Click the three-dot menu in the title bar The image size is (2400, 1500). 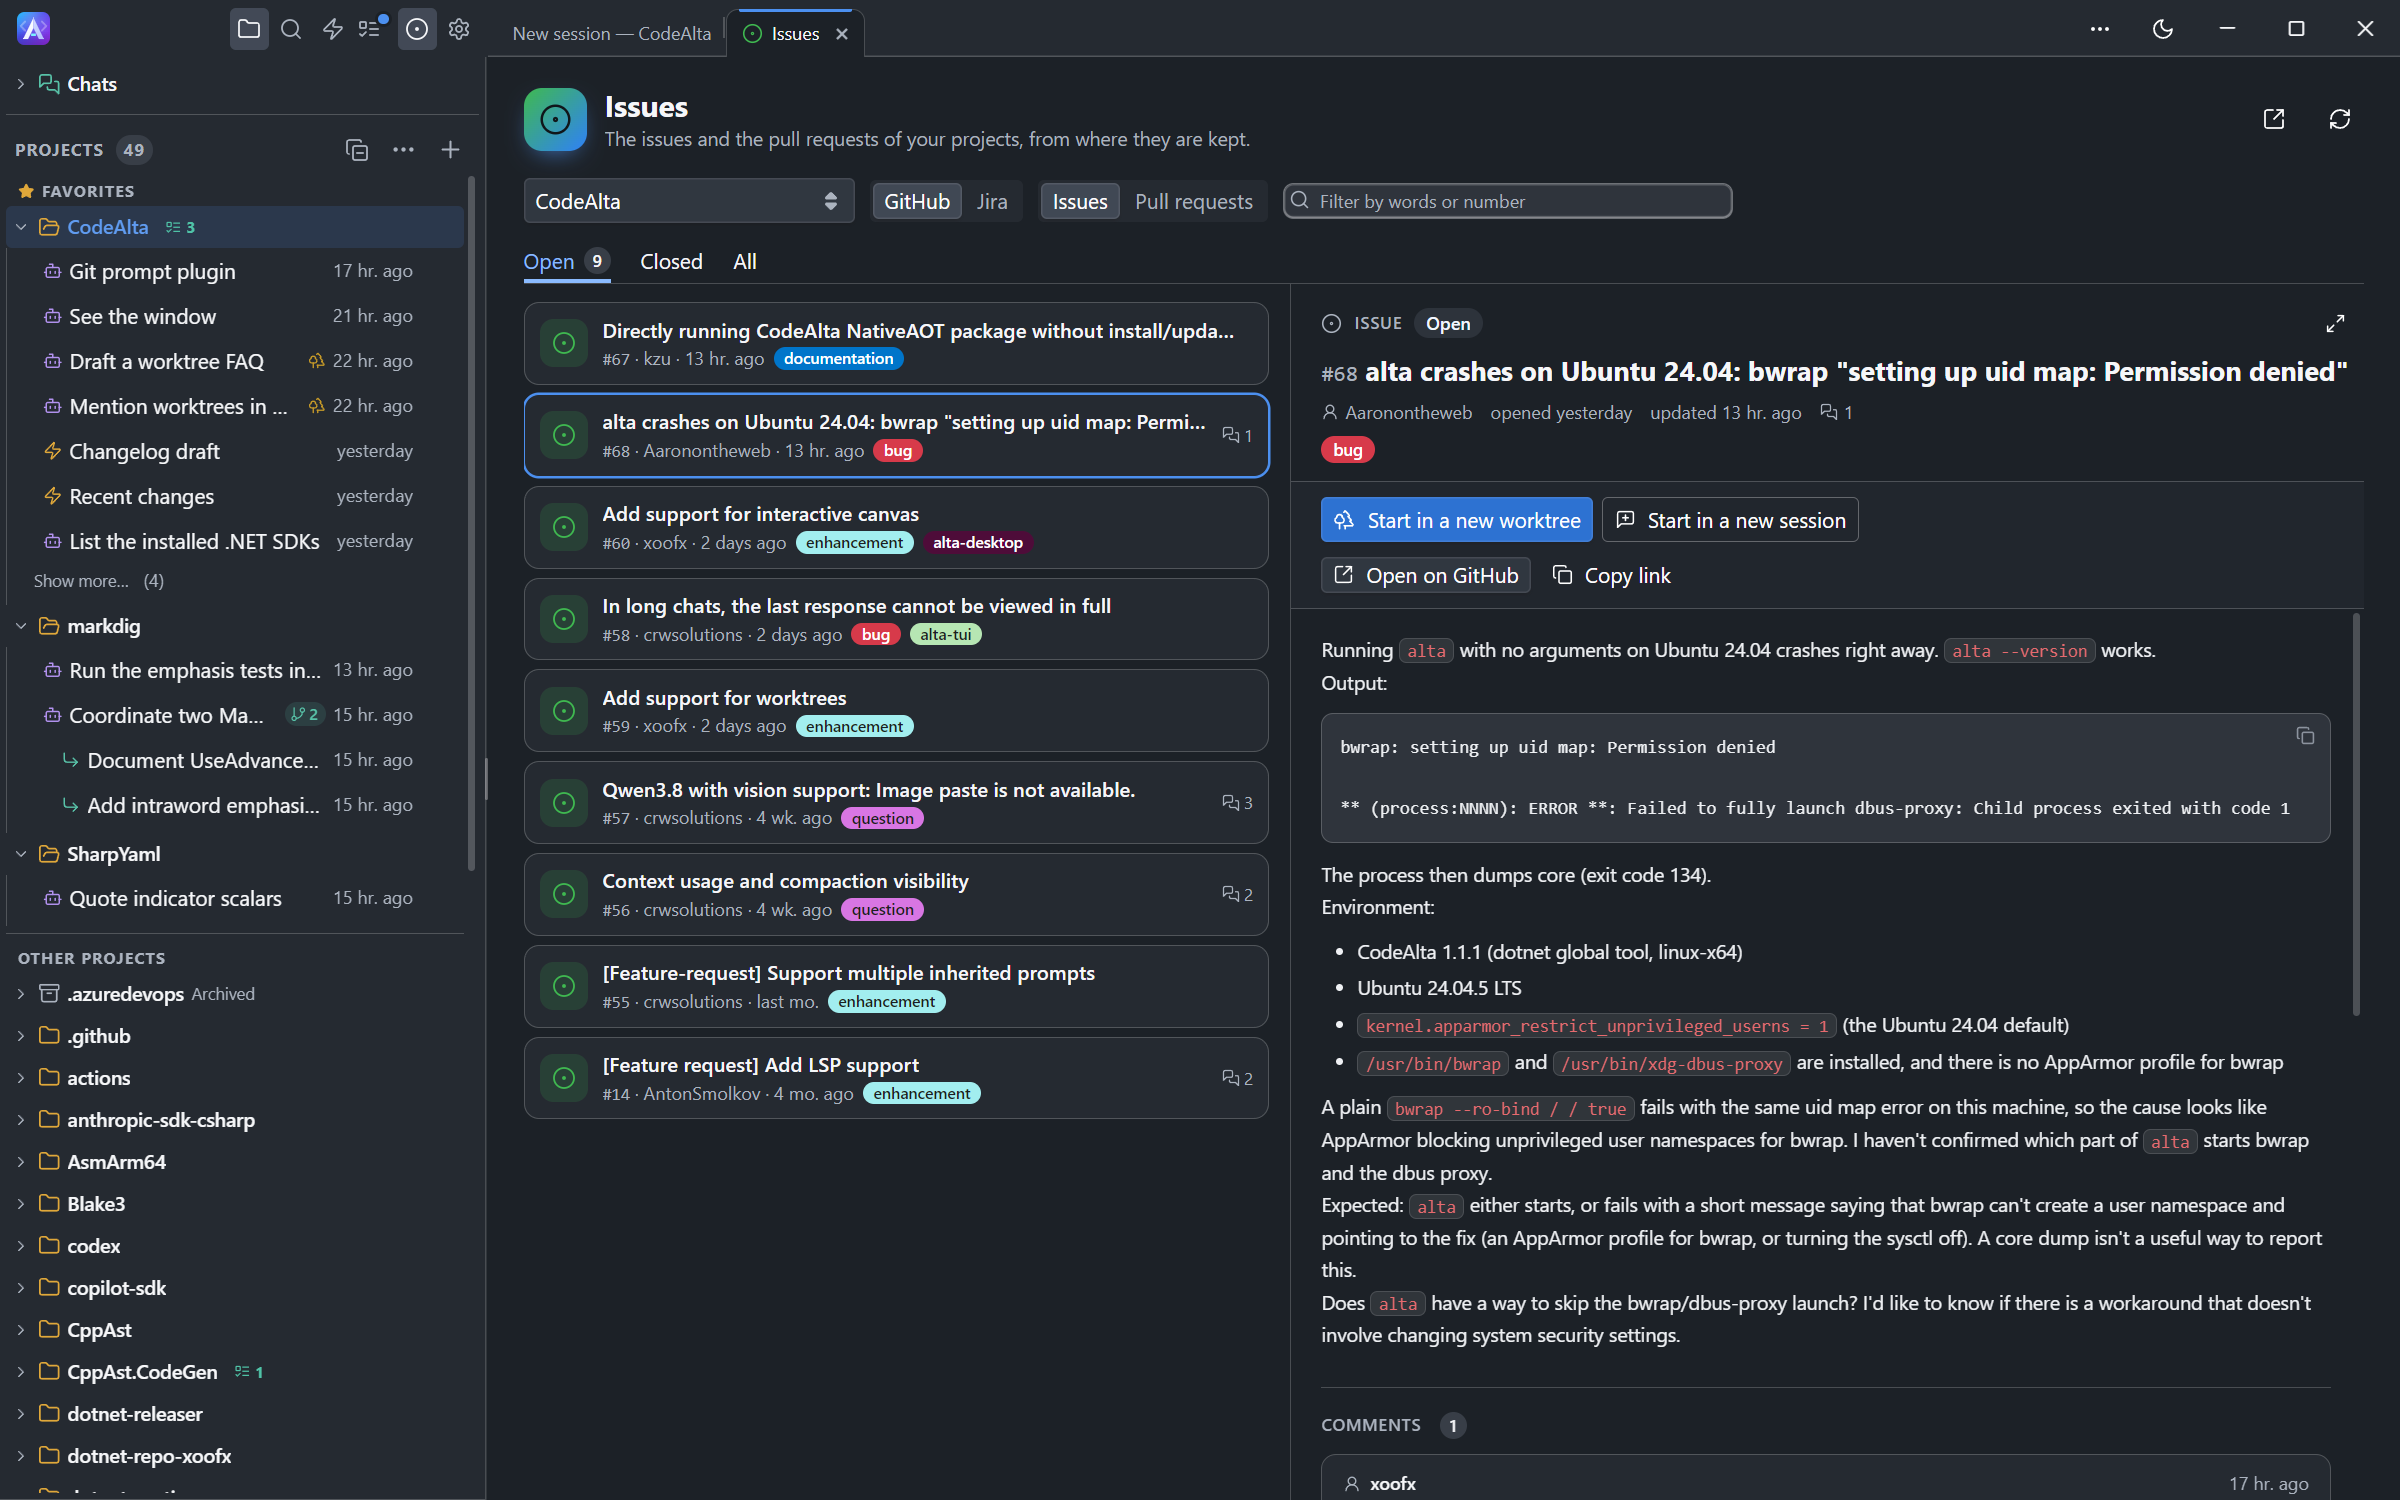pos(2099,29)
